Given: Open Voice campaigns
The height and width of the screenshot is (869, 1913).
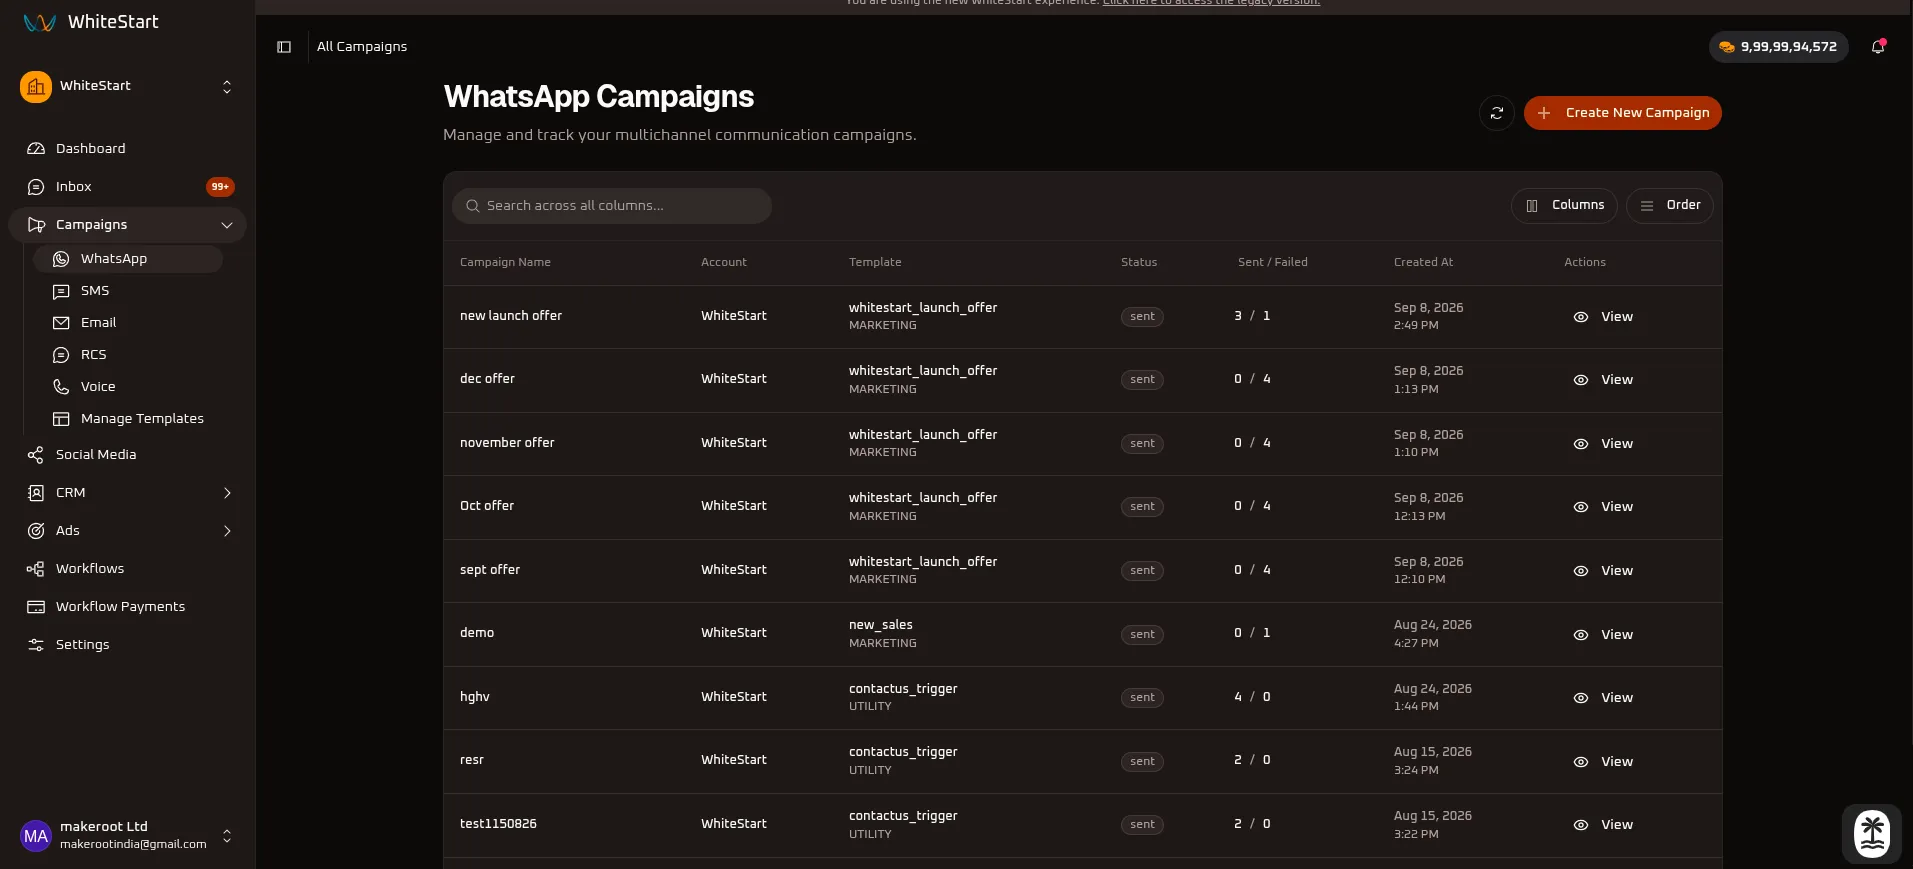Looking at the screenshot, I should click(128, 386).
